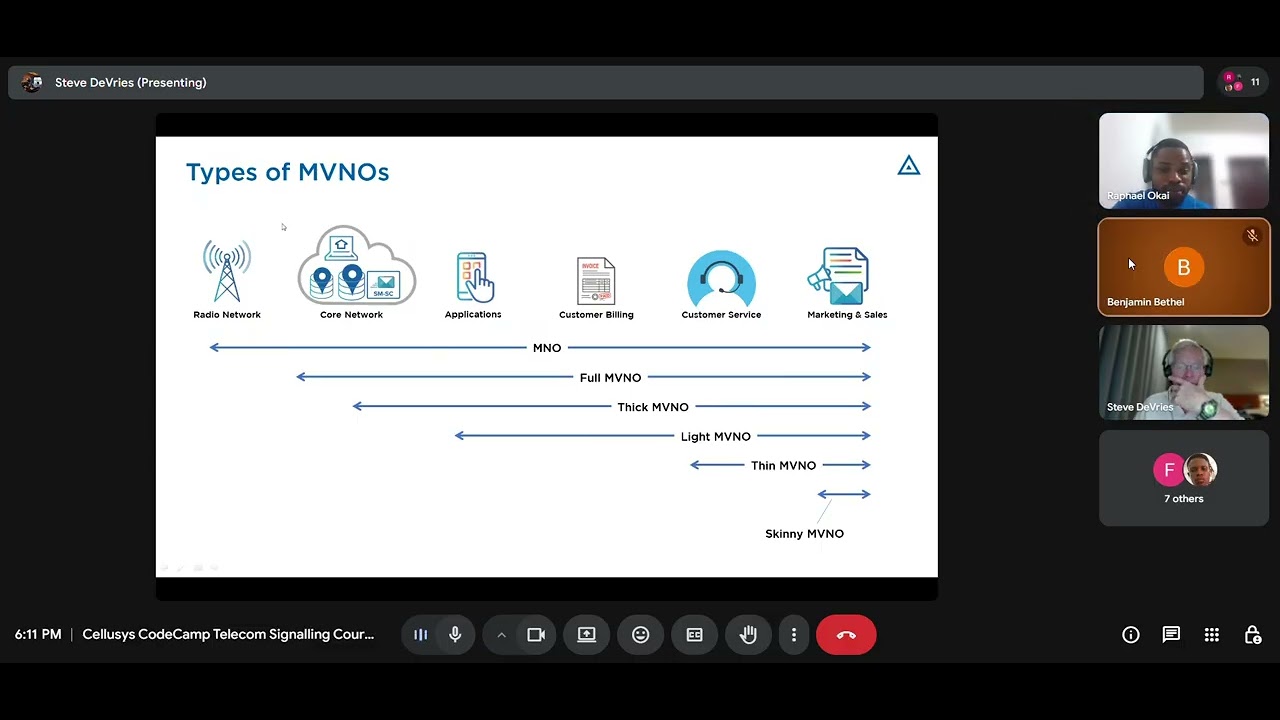
Task: Click the Core Network cloud icon
Action: point(356,265)
